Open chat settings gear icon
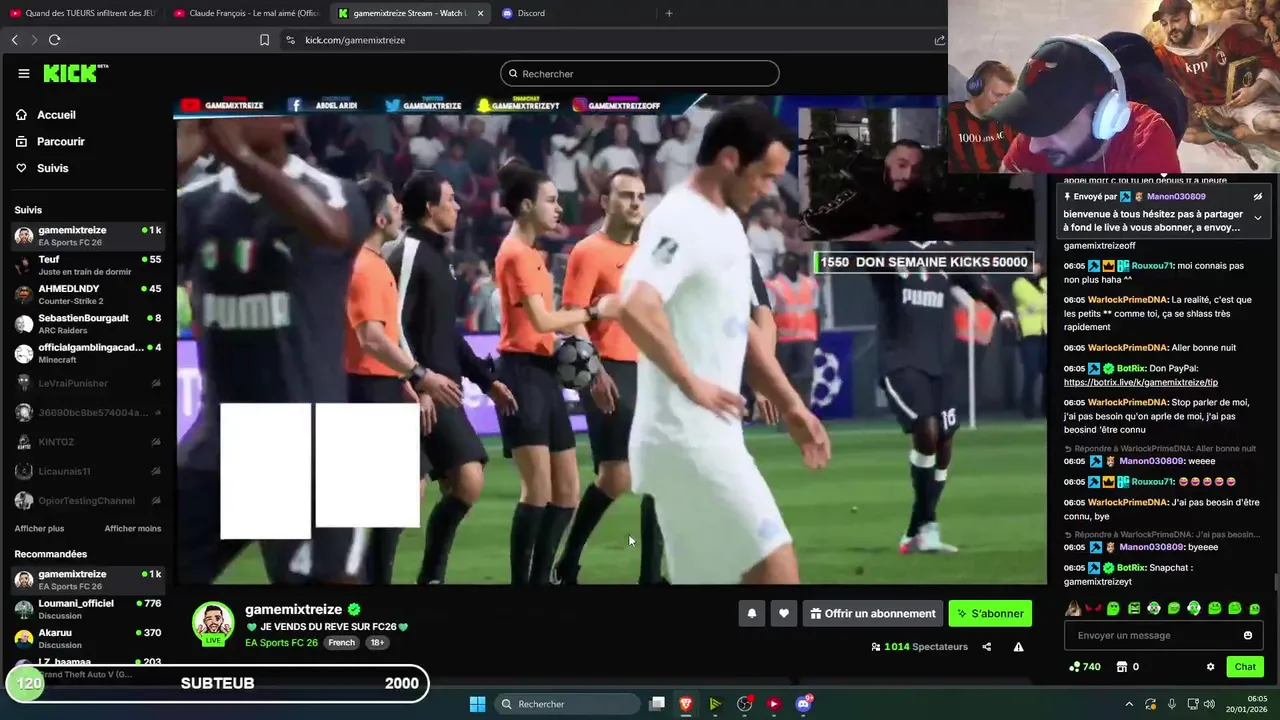 tap(1210, 667)
